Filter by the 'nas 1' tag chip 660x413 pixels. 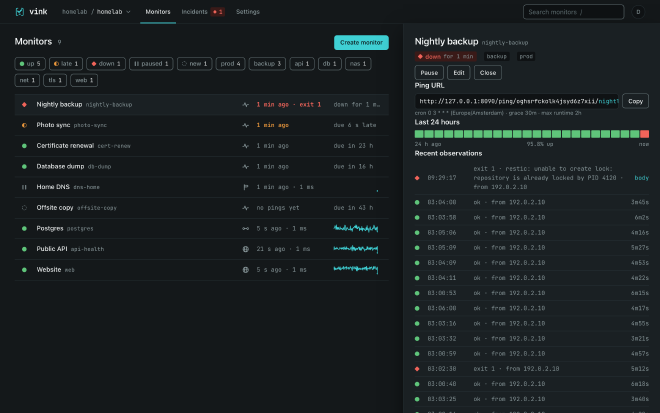[x=358, y=64]
